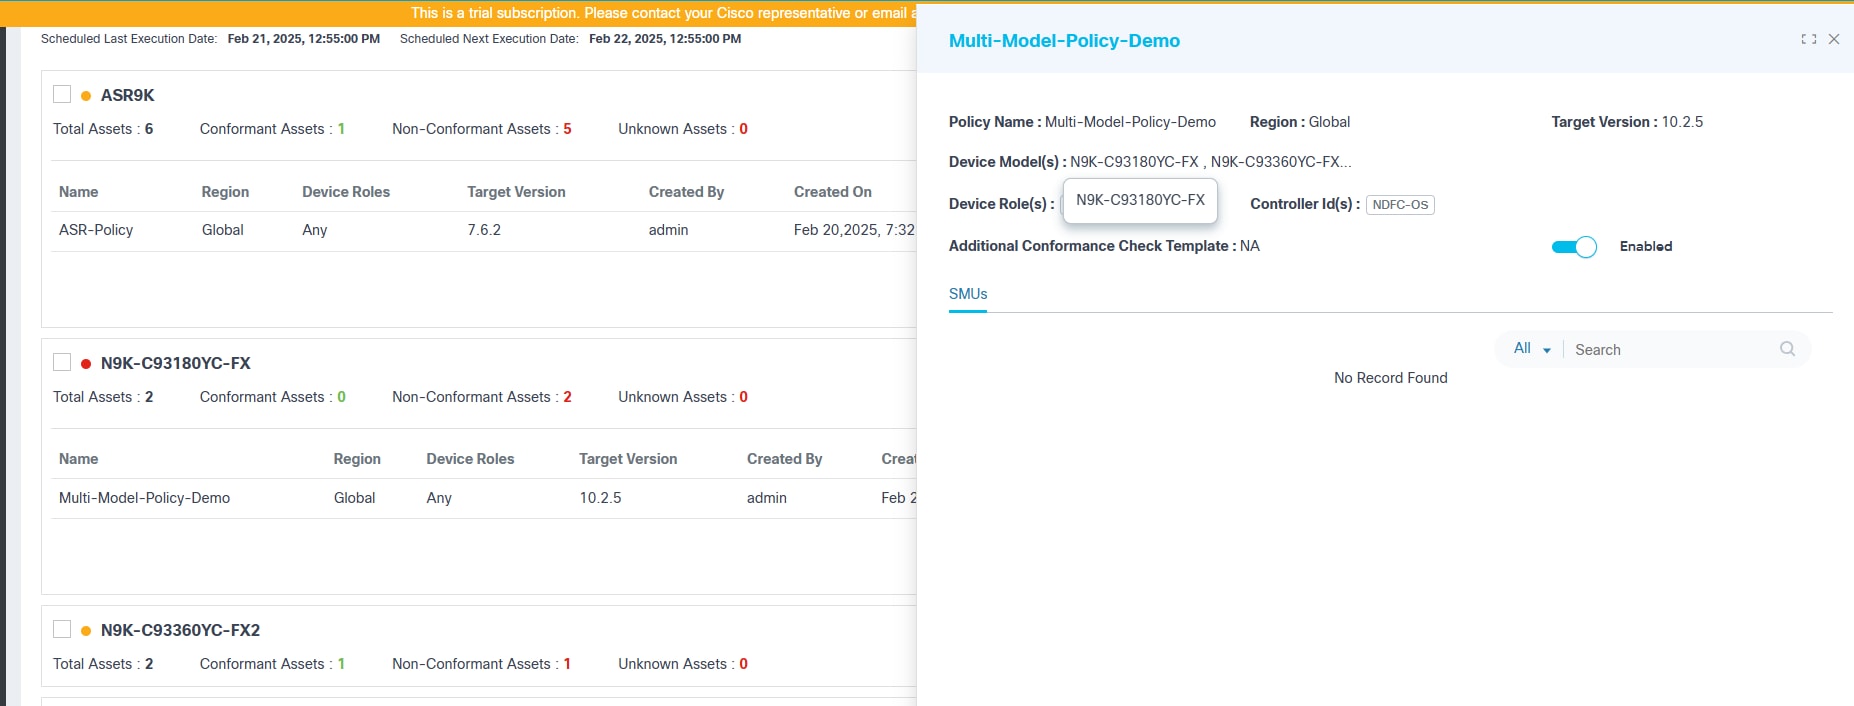Click the Created On header in ASR9K table
1854x706 pixels.
pyautogui.click(x=832, y=192)
